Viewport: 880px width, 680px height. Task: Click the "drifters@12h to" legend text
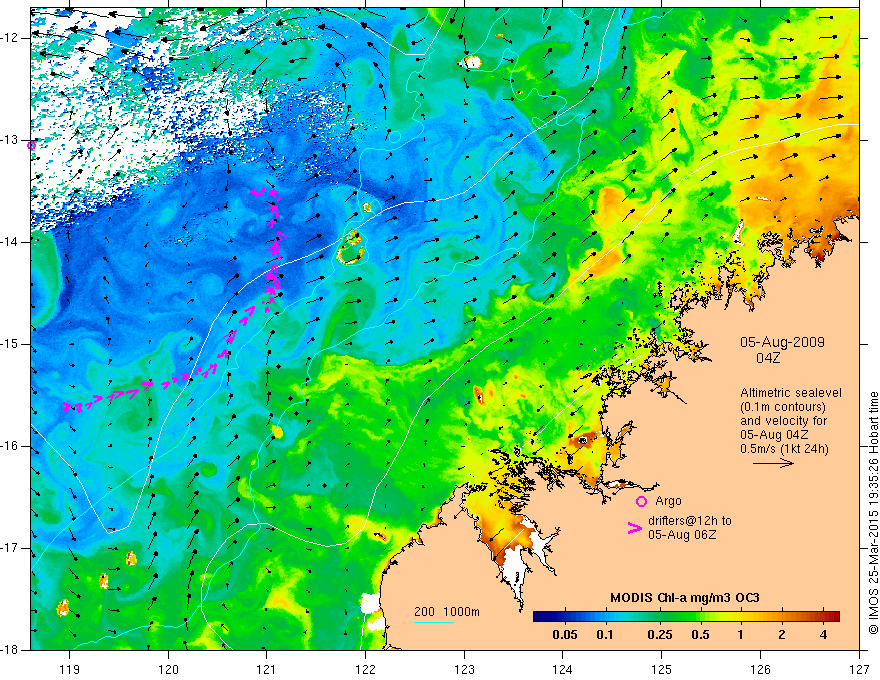pyautogui.click(x=690, y=521)
